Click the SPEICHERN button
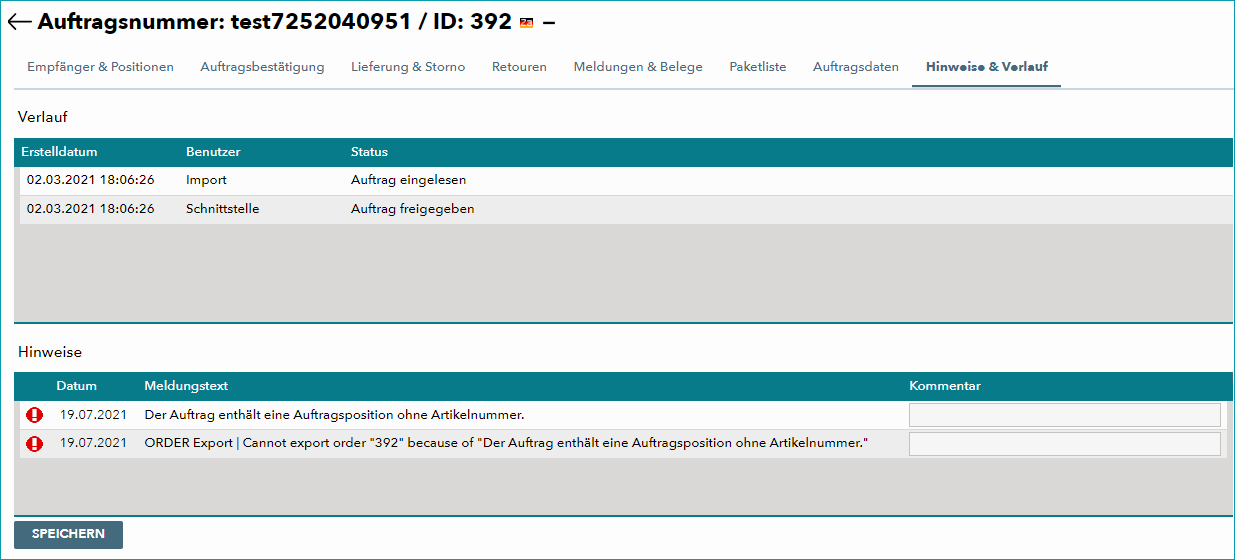Viewport: 1235px width, 560px height. tap(68, 534)
